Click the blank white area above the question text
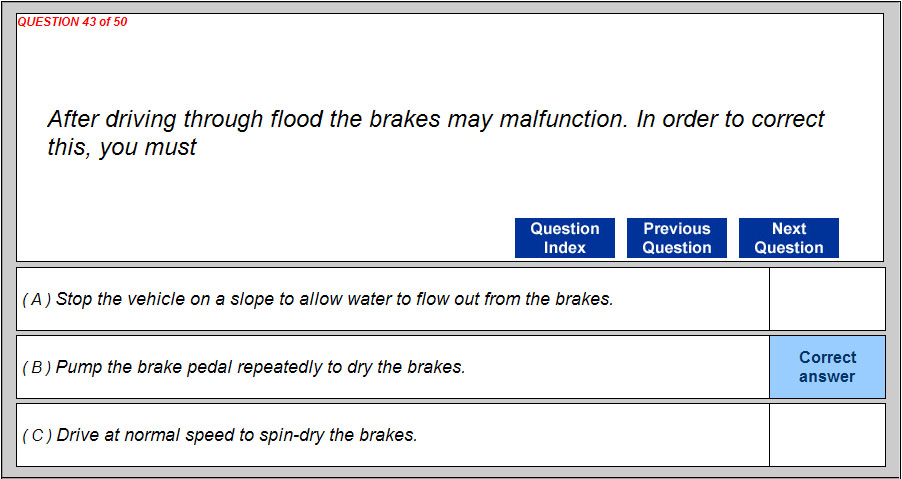This screenshot has width=902, height=479. pyautogui.click(x=450, y=60)
